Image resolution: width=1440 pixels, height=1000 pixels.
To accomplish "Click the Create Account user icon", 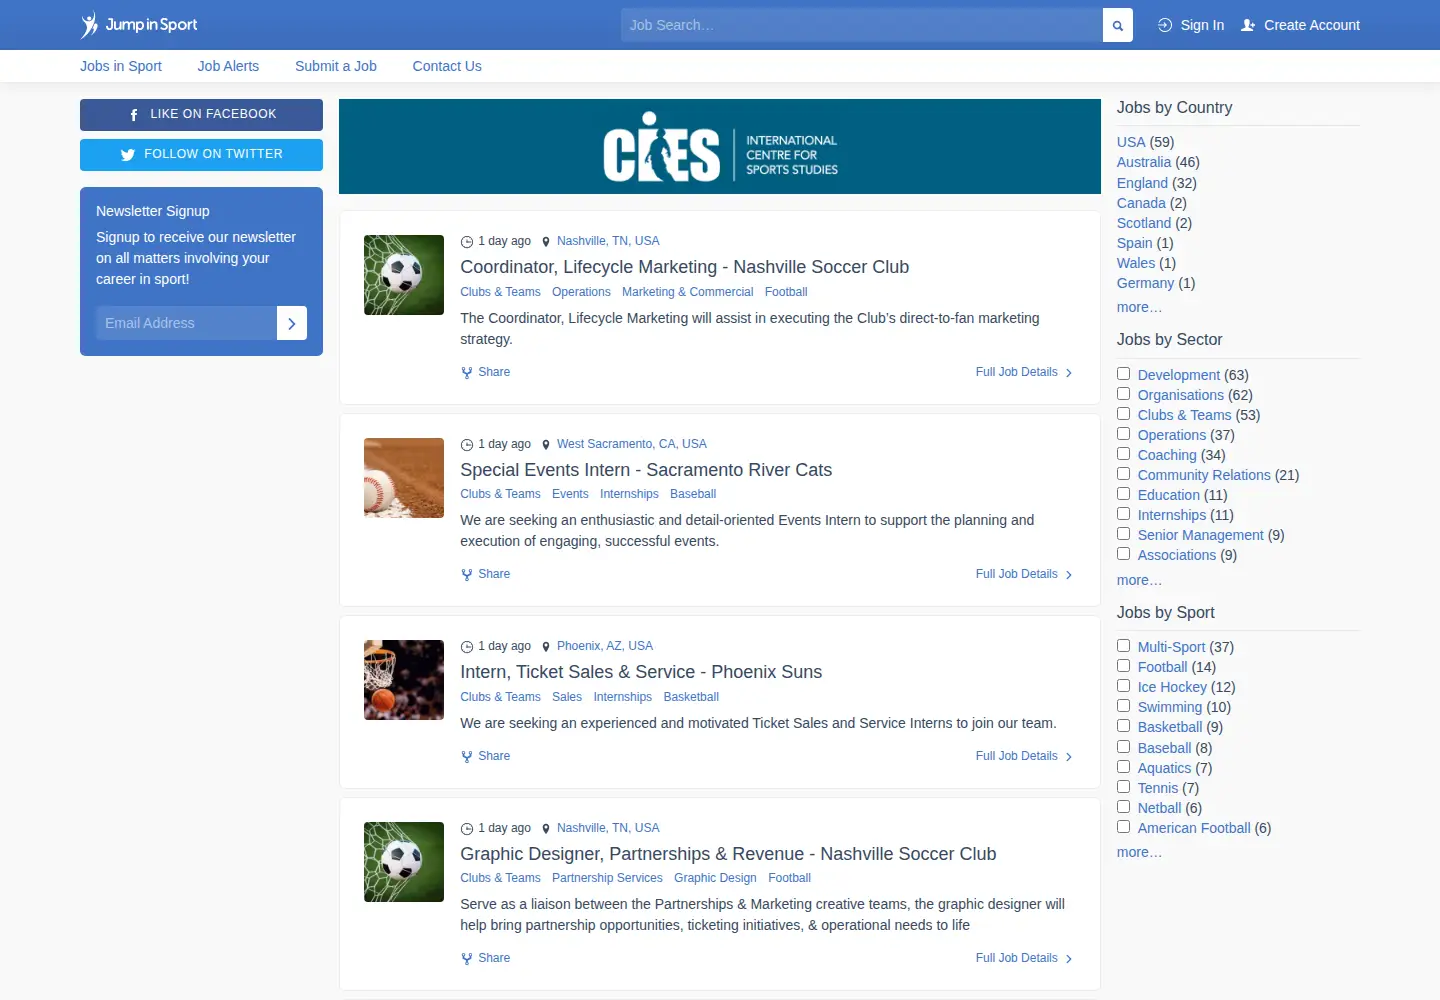I will click(x=1248, y=25).
